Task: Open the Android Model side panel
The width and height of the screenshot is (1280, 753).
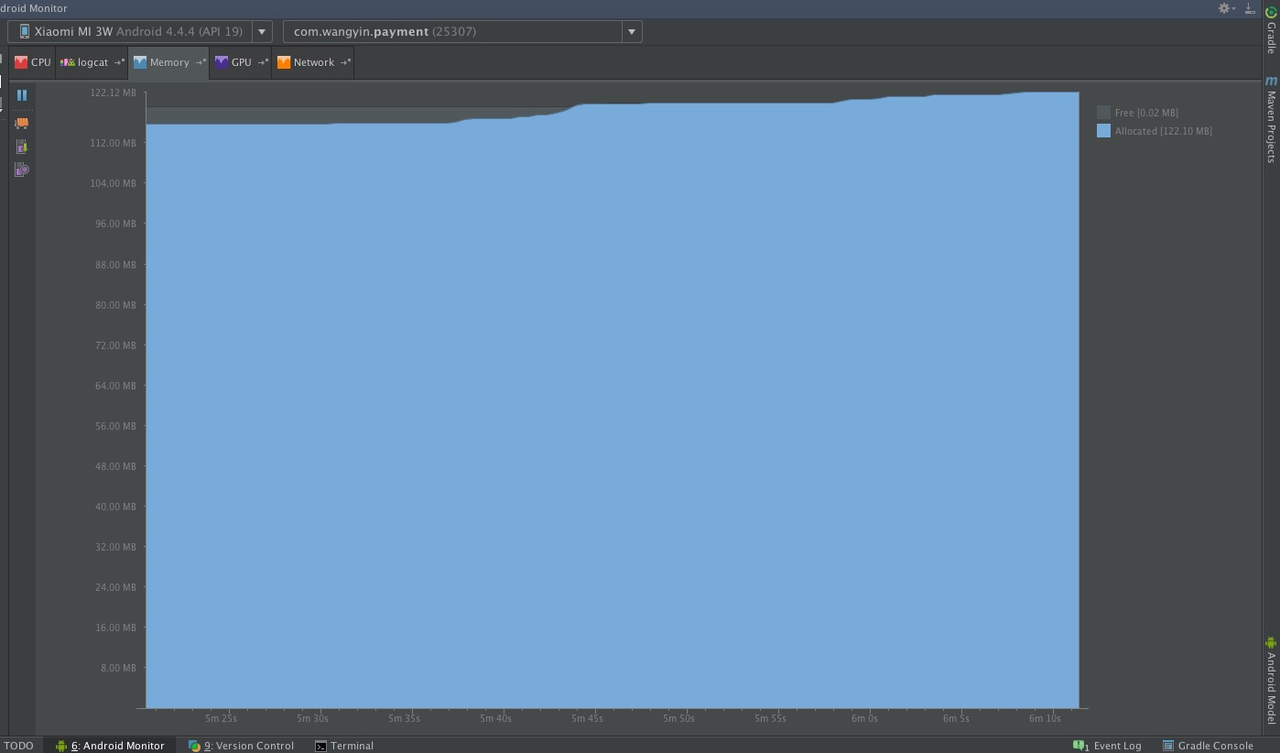Action: [x=1271, y=680]
